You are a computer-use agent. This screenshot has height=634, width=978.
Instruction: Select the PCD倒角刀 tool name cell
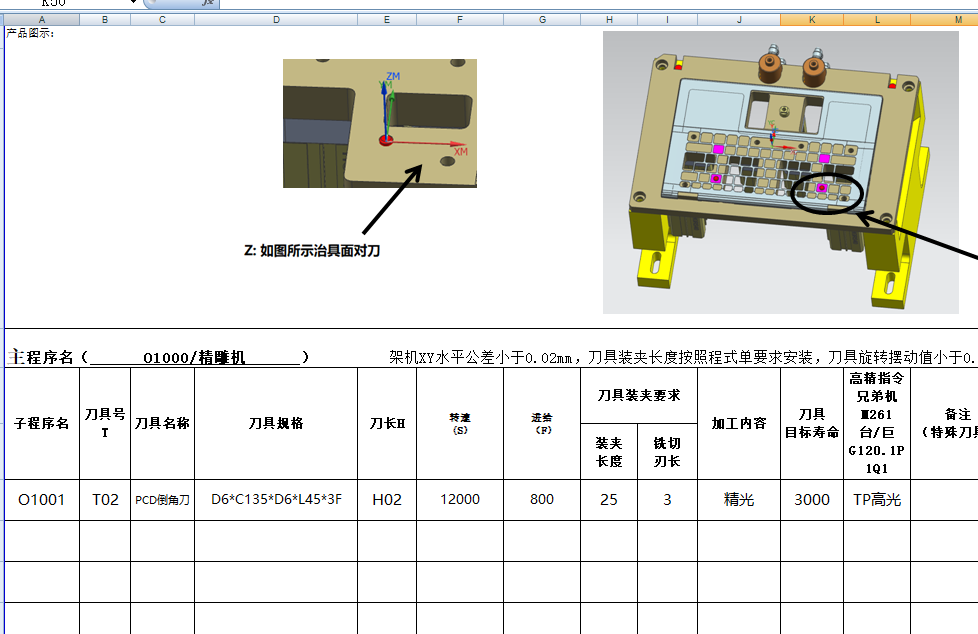click(x=161, y=500)
